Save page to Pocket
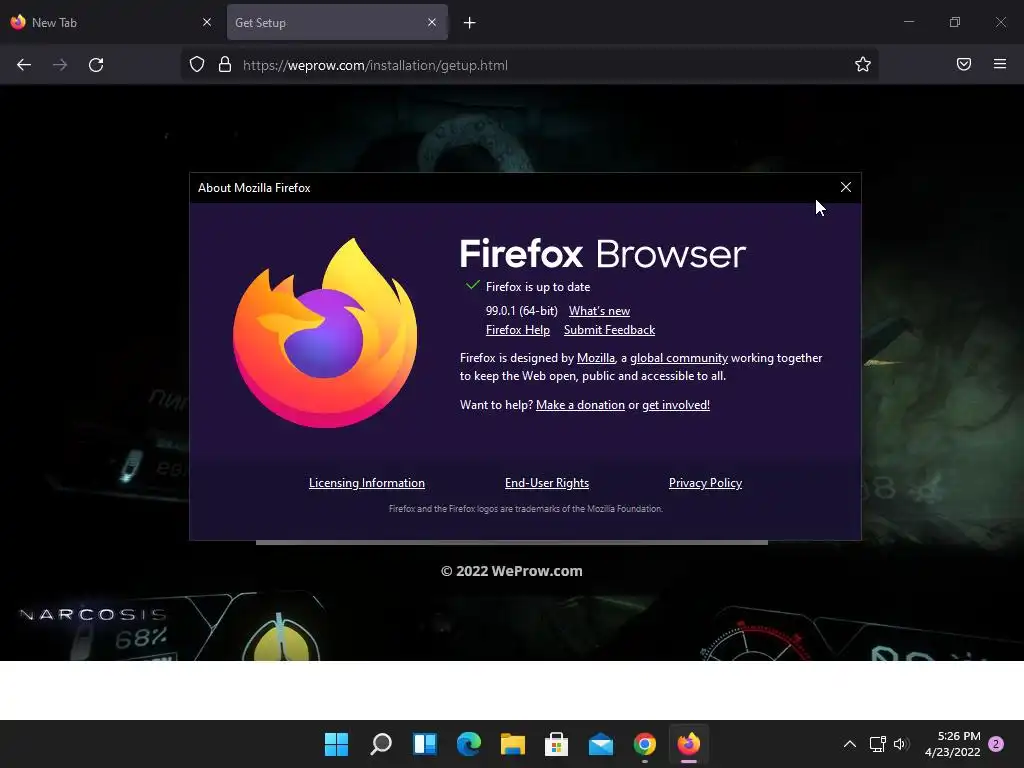The image size is (1024, 768). pyautogui.click(x=964, y=64)
